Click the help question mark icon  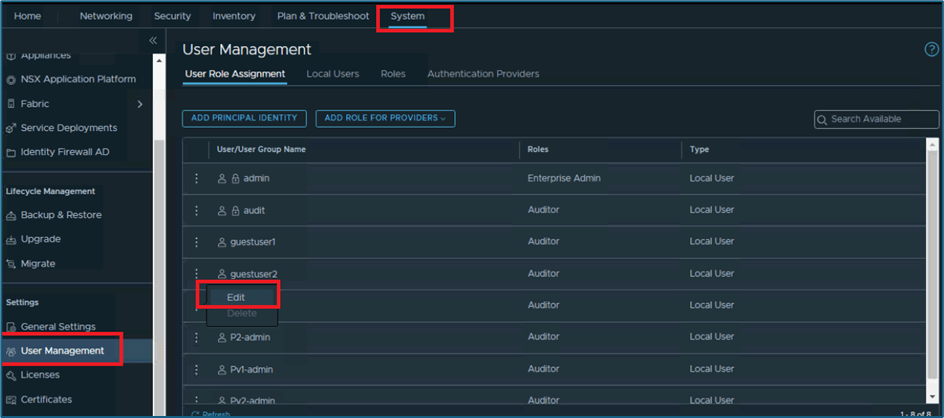[x=932, y=50]
